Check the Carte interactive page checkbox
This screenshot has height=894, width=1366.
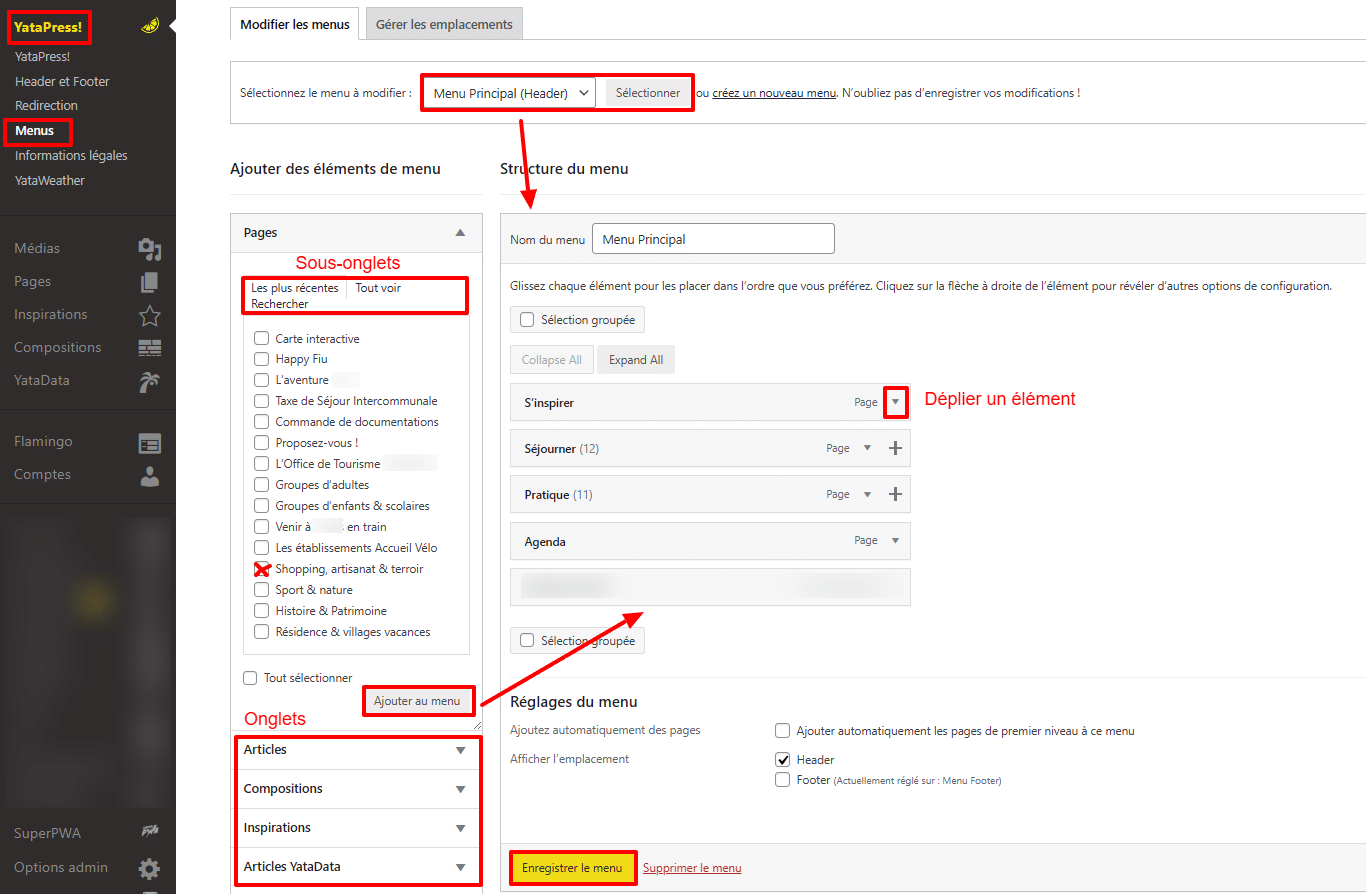pos(261,339)
